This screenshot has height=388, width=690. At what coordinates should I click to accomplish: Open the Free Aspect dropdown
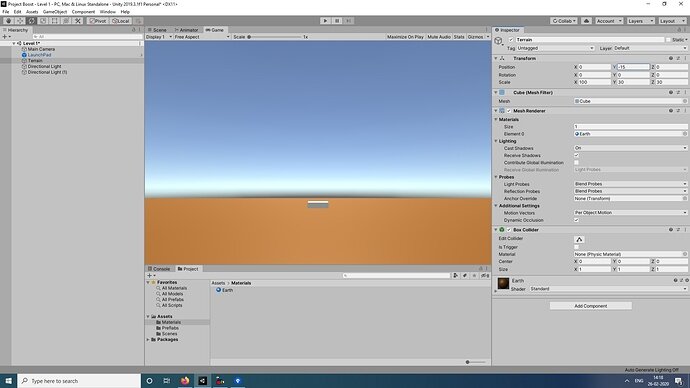202,37
